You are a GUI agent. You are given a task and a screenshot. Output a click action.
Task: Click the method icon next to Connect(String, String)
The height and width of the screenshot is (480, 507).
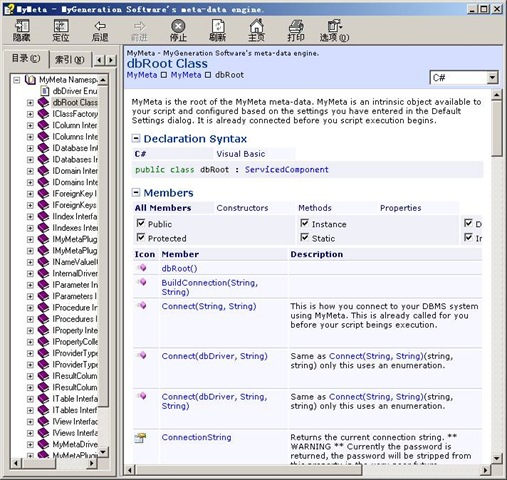[142, 305]
